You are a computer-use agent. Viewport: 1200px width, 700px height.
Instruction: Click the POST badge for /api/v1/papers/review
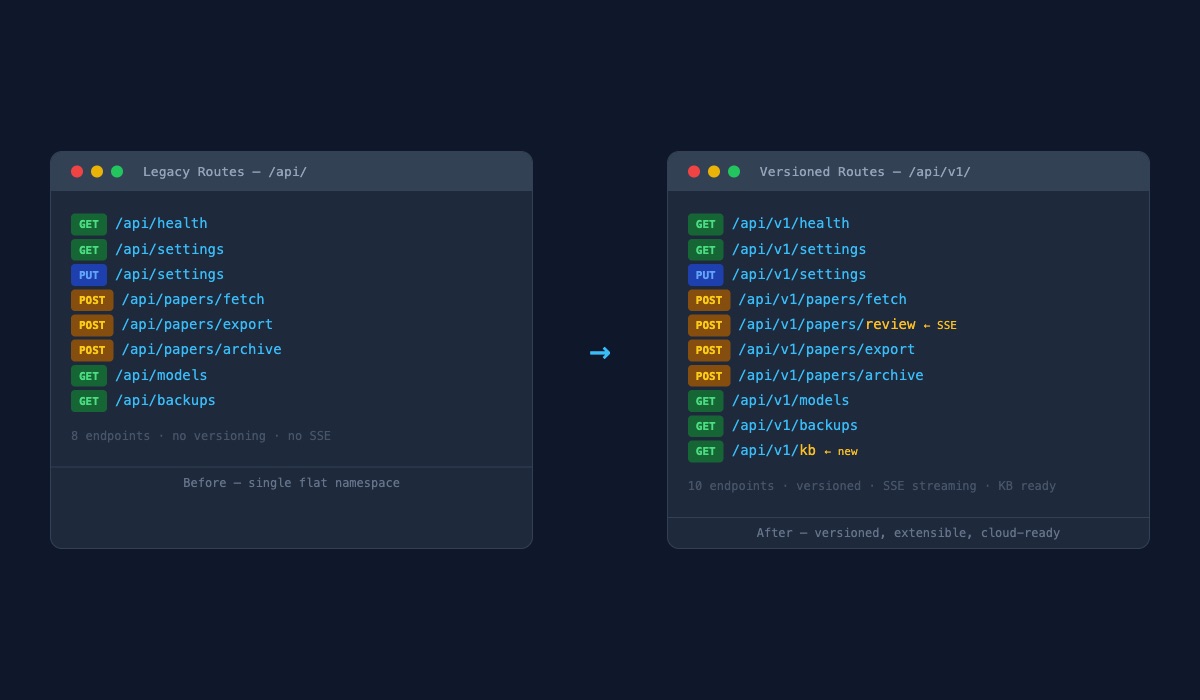[708, 325]
